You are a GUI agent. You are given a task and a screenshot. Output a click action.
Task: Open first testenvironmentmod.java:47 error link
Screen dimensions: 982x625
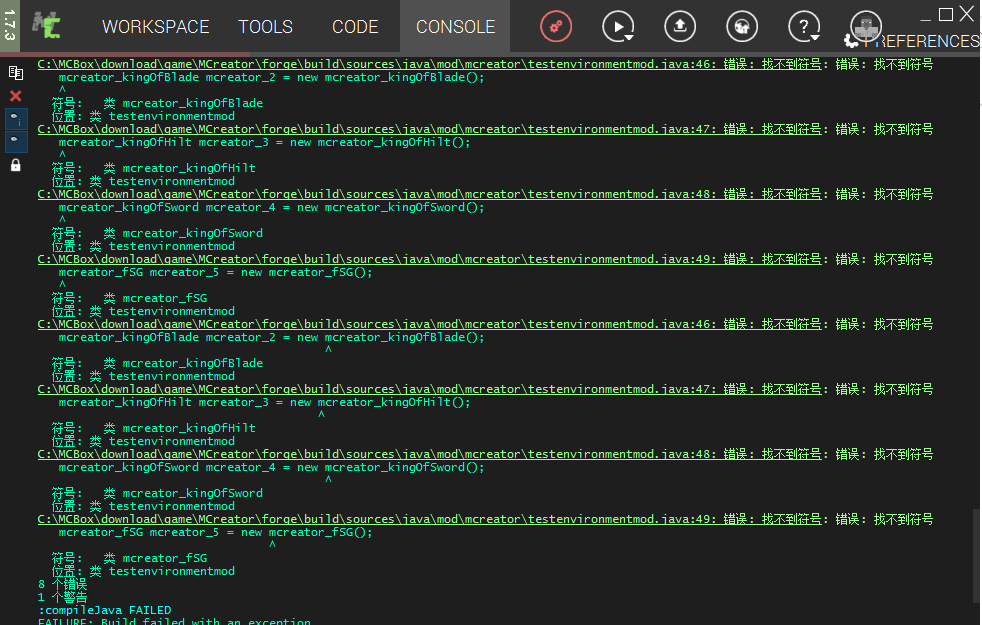(429, 129)
